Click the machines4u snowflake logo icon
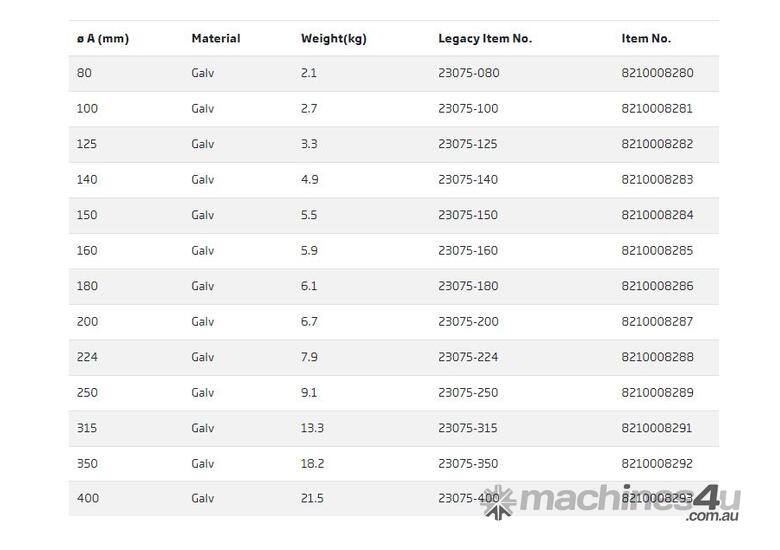780x550 pixels. [x=500, y=503]
